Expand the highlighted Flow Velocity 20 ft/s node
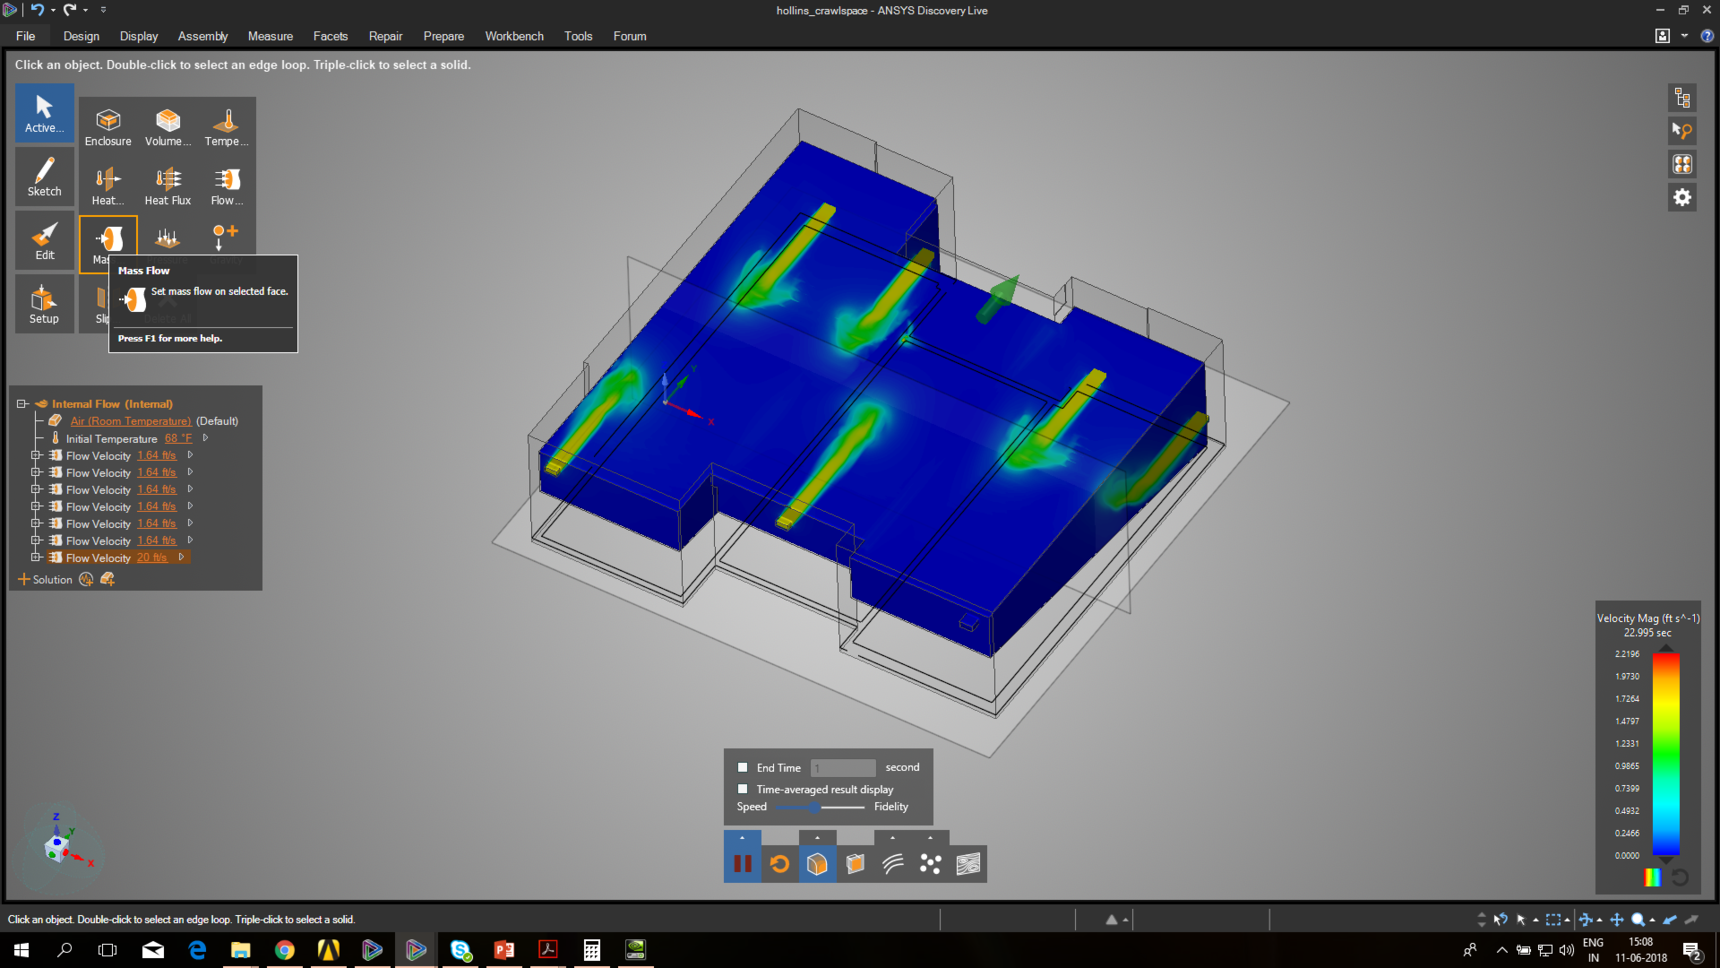This screenshot has height=968, width=1720. pyautogui.click(x=36, y=557)
